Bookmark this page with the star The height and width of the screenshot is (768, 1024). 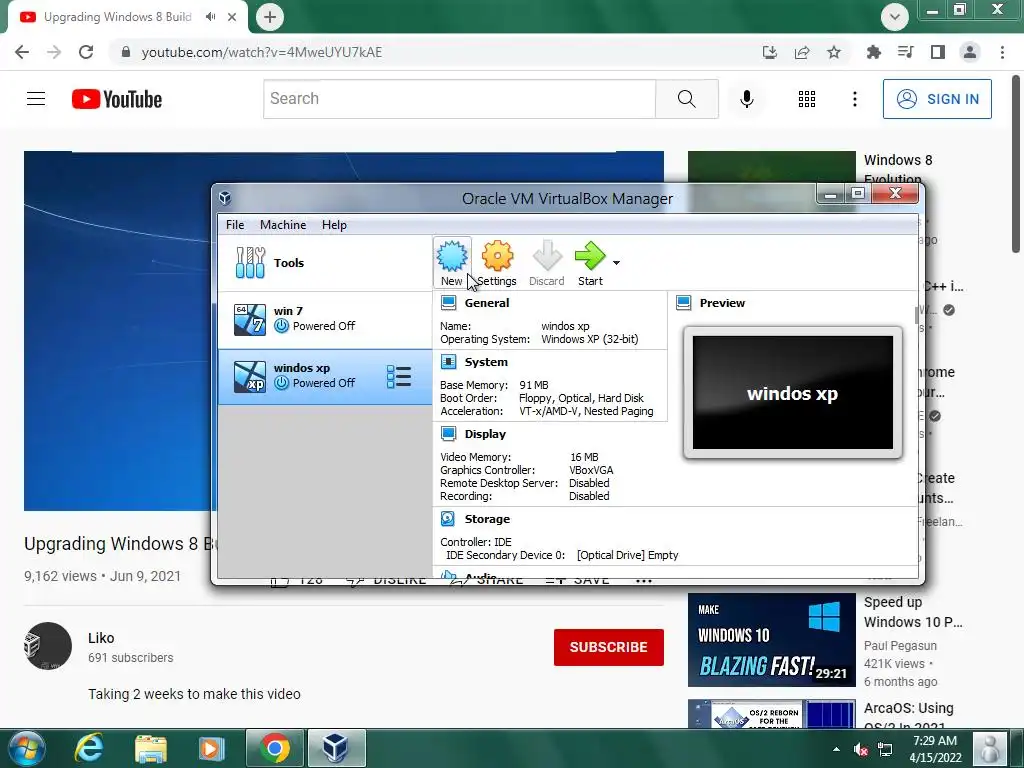pyautogui.click(x=834, y=52)
